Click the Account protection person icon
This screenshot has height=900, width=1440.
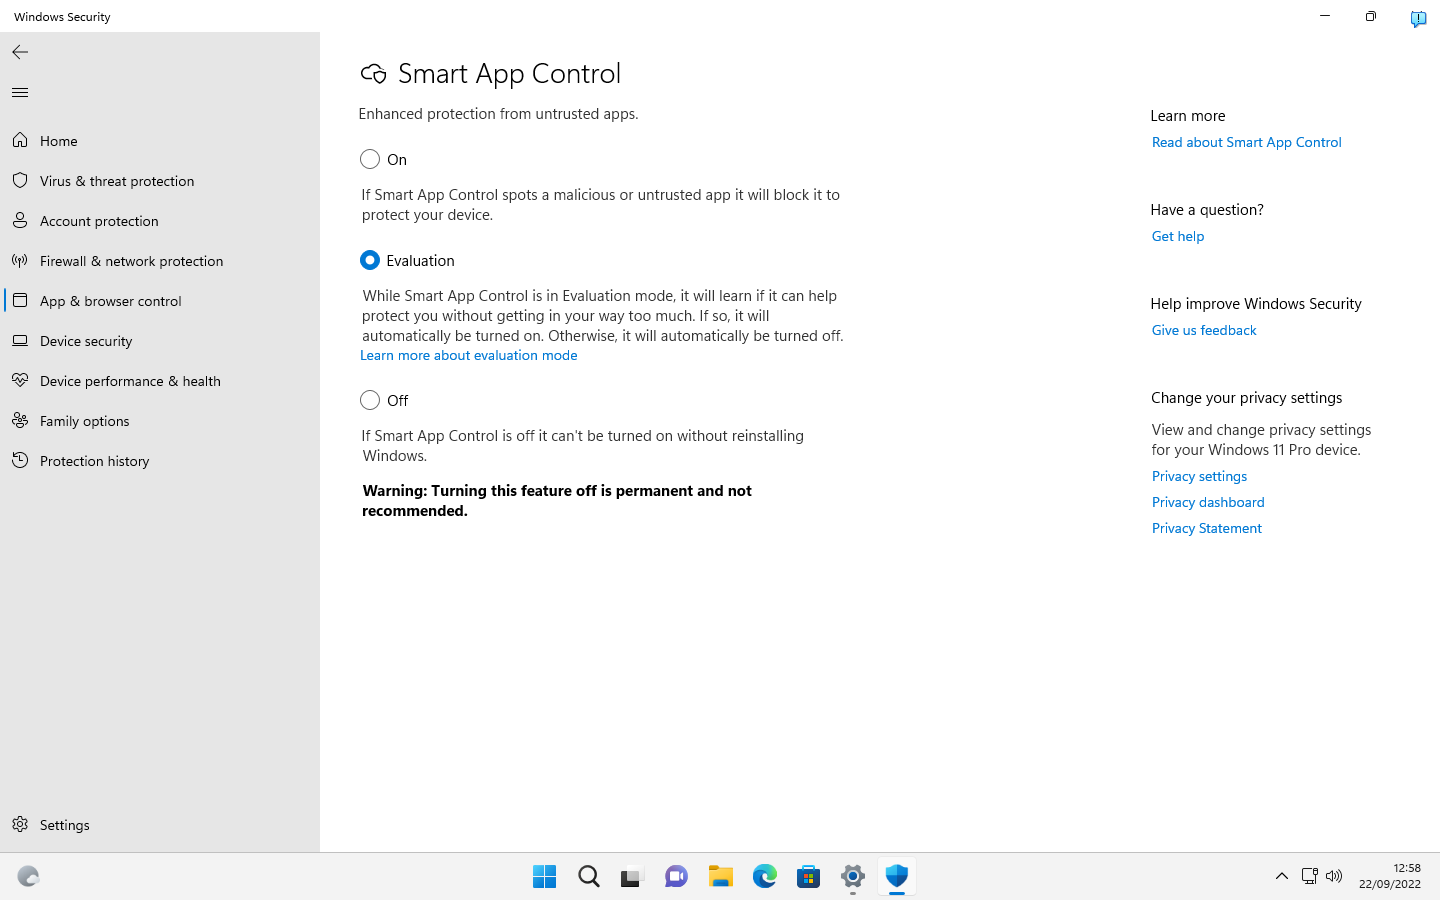coord(20,221)
